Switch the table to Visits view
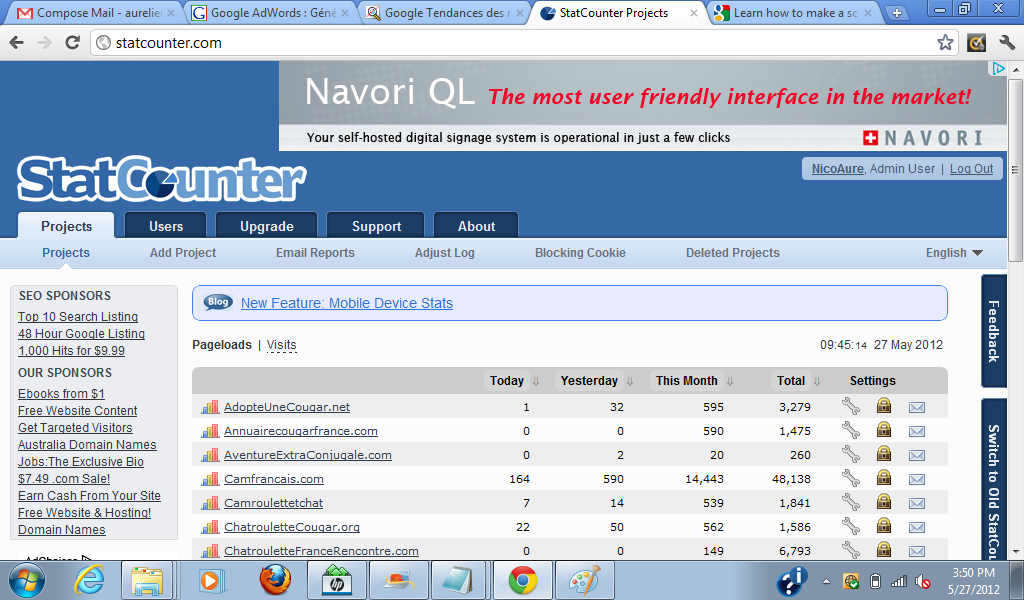 pyautogui.click(x=281, y=345)
